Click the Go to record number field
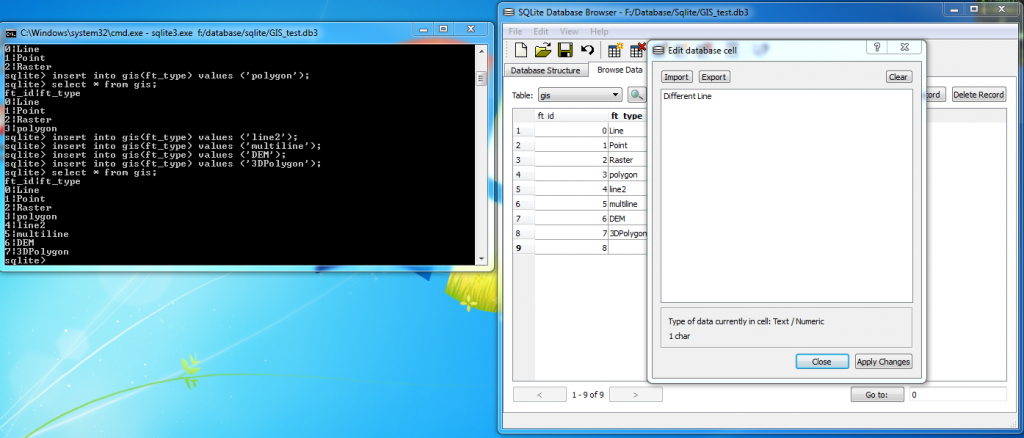This screenshot has width=1024, height=438. (x=957, y=395)
